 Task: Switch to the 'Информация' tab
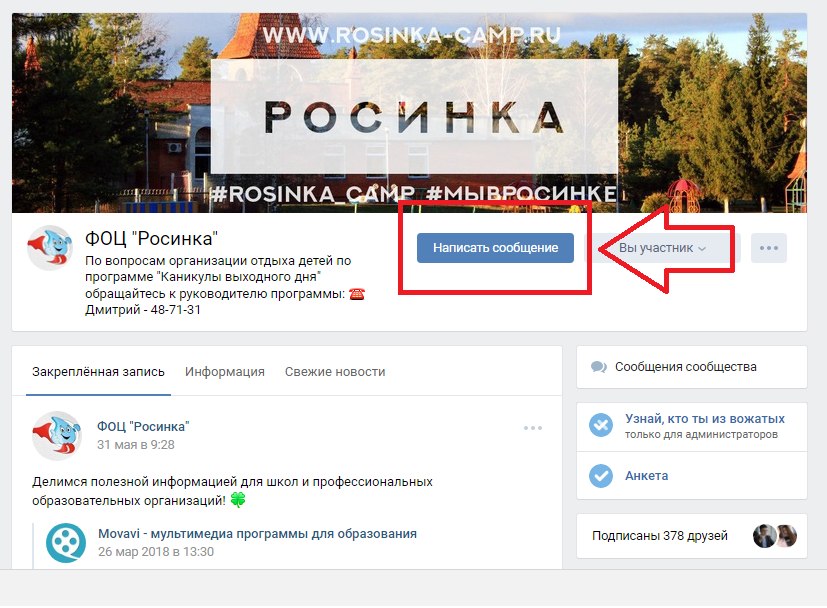click(225, 372)
